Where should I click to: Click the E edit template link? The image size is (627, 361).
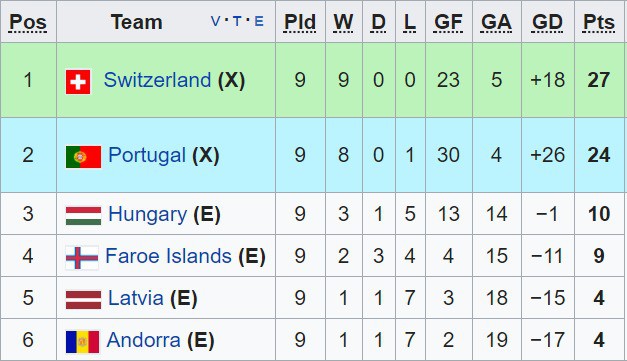coord(259,21)
